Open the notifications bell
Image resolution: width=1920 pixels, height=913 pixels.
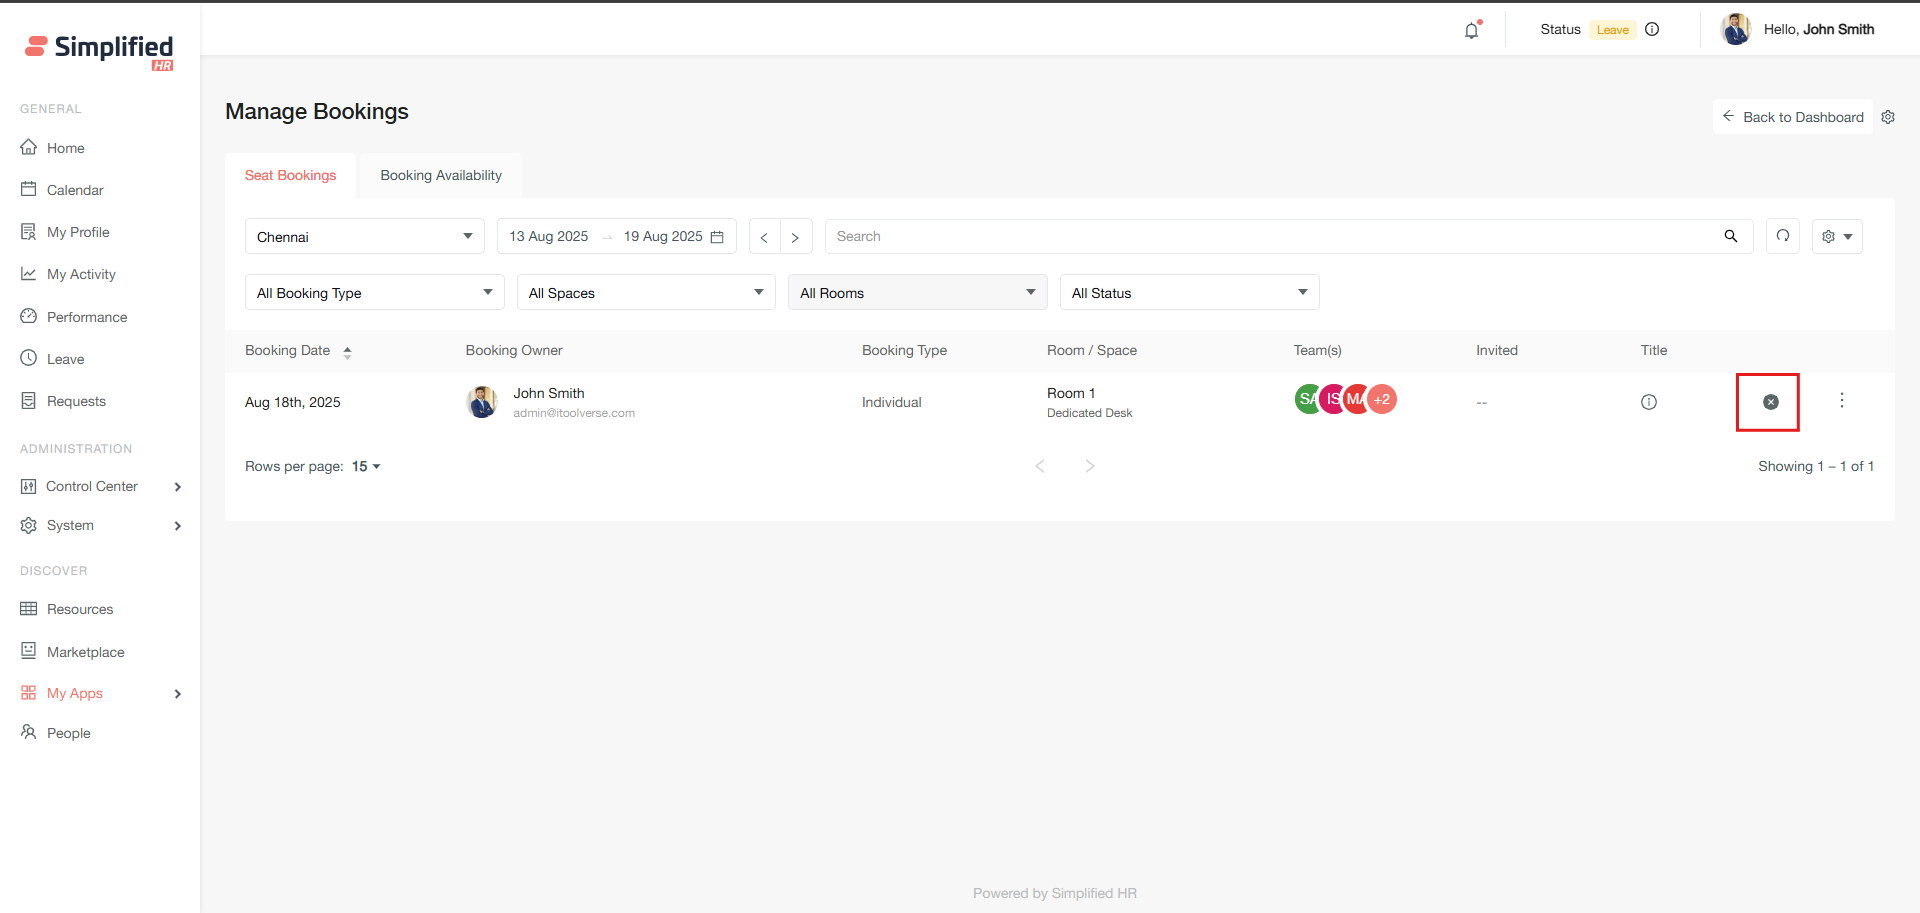1471,30
